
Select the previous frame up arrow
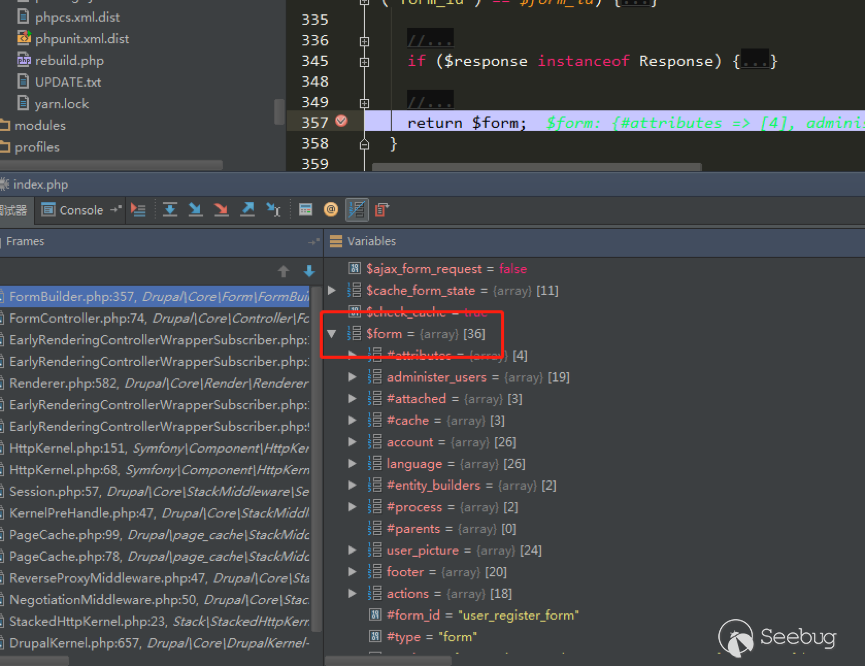(x=283, y=271)
